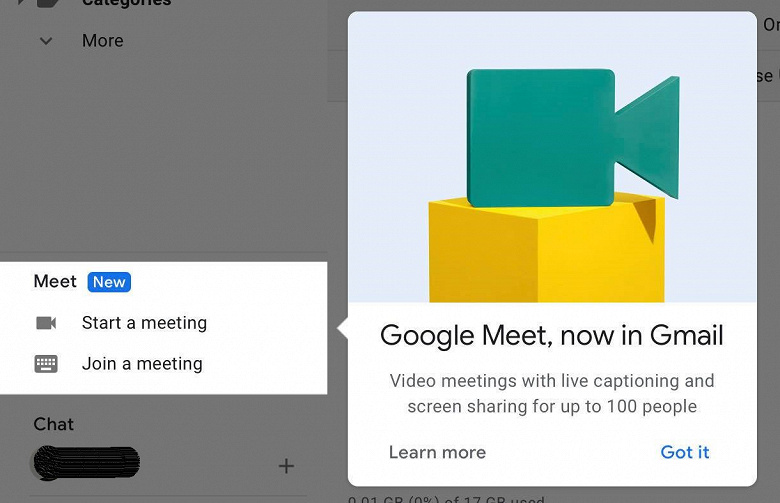780x503 pixels.
Task: Open the Learn more link
Action: [437, 452]
